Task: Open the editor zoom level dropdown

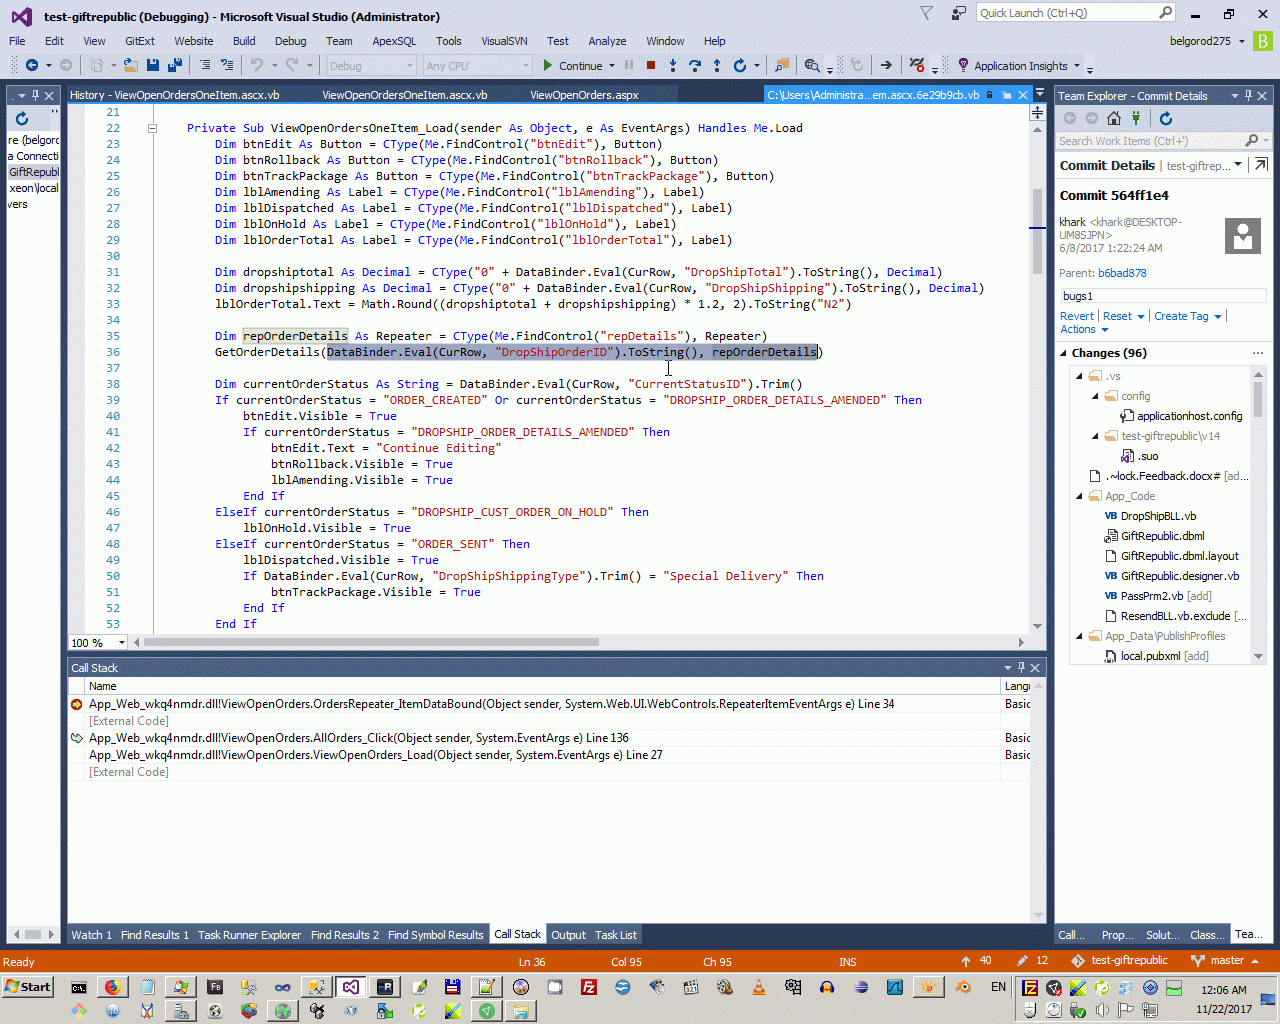Action: (122, 643)
